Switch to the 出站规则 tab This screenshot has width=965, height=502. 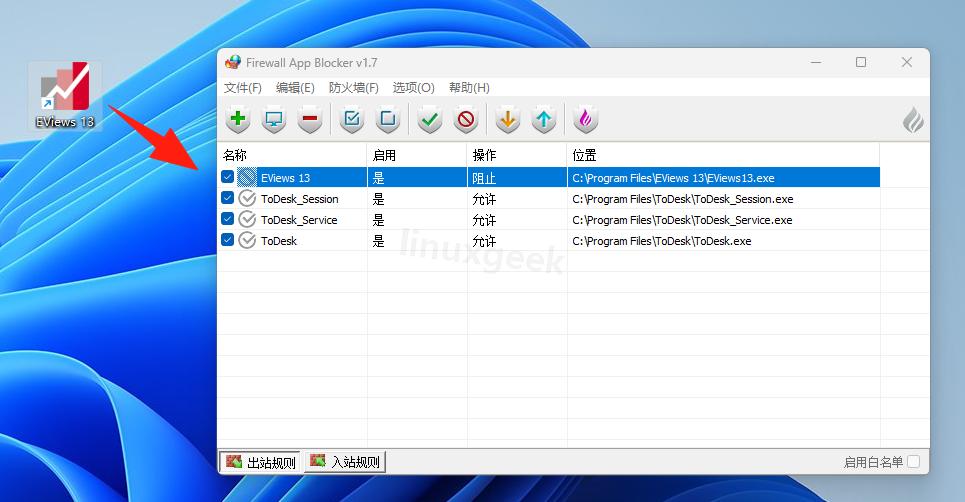[261, 462]
